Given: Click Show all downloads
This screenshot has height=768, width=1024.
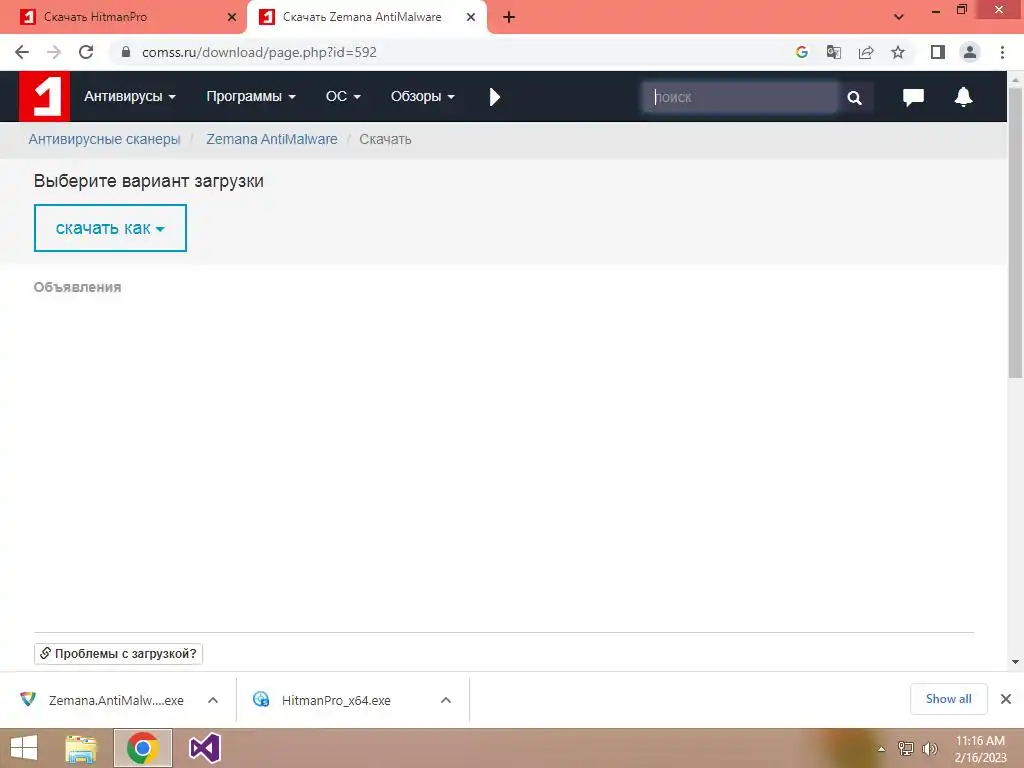Looking at the screenshot, I should click(x=948, y=699).
